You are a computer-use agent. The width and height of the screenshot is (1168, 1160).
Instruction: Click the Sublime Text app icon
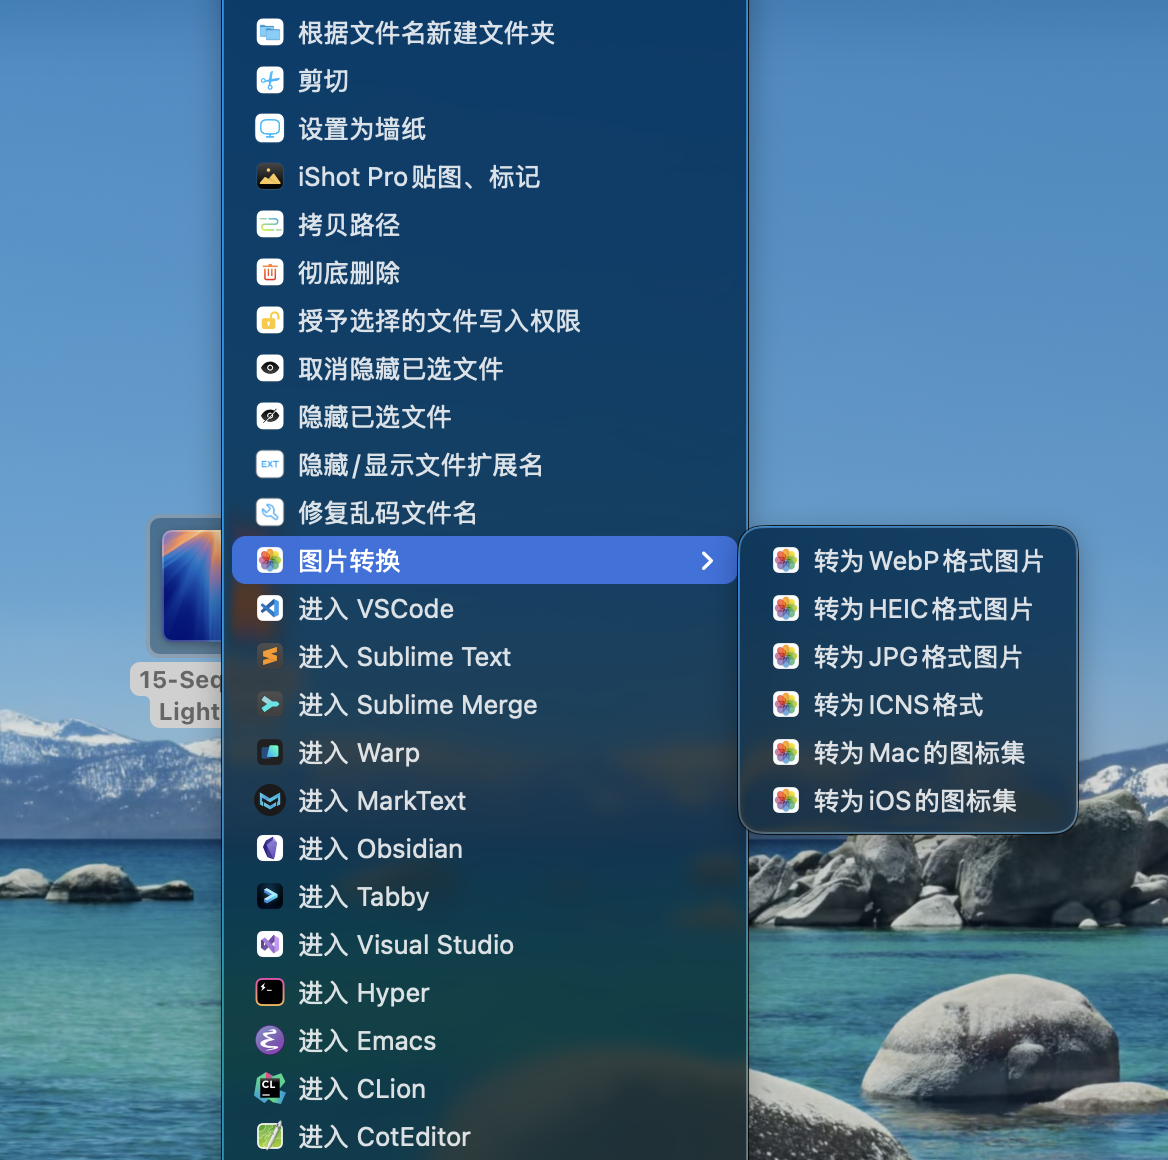[x=270, y=657]
